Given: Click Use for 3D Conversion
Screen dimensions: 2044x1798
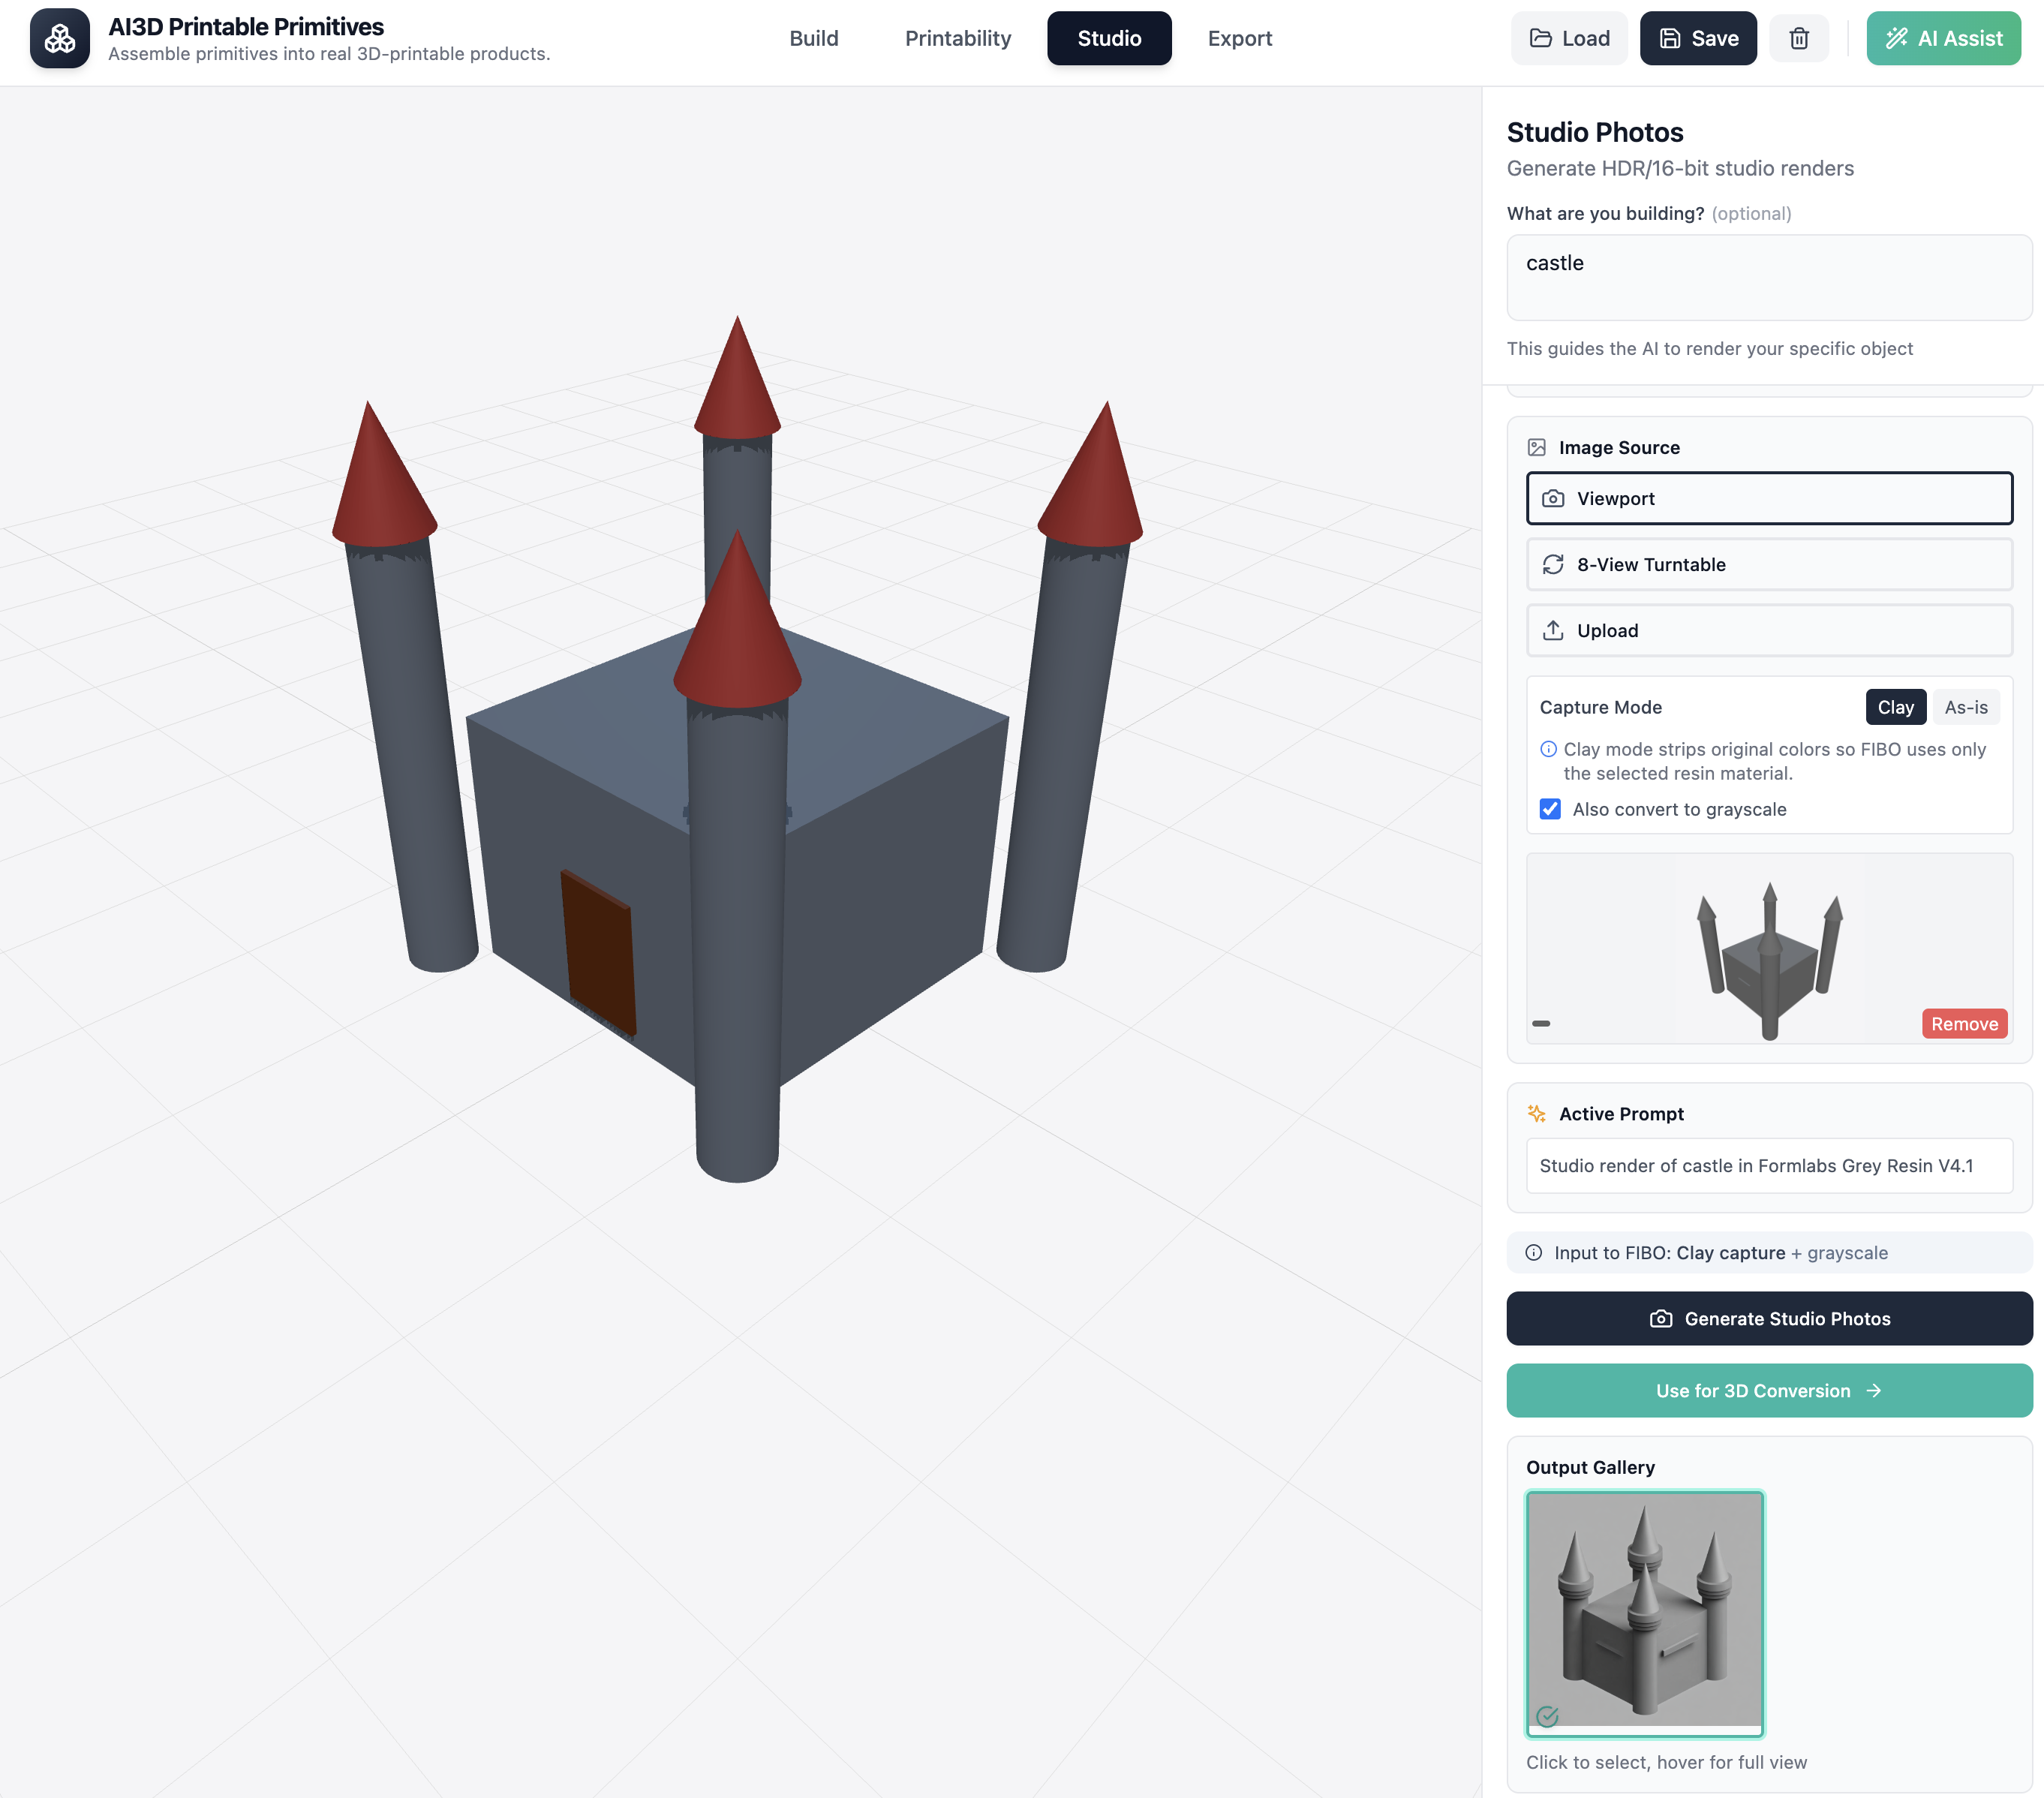Looking at the screenshot, I should click(x=1768, y=1390).
